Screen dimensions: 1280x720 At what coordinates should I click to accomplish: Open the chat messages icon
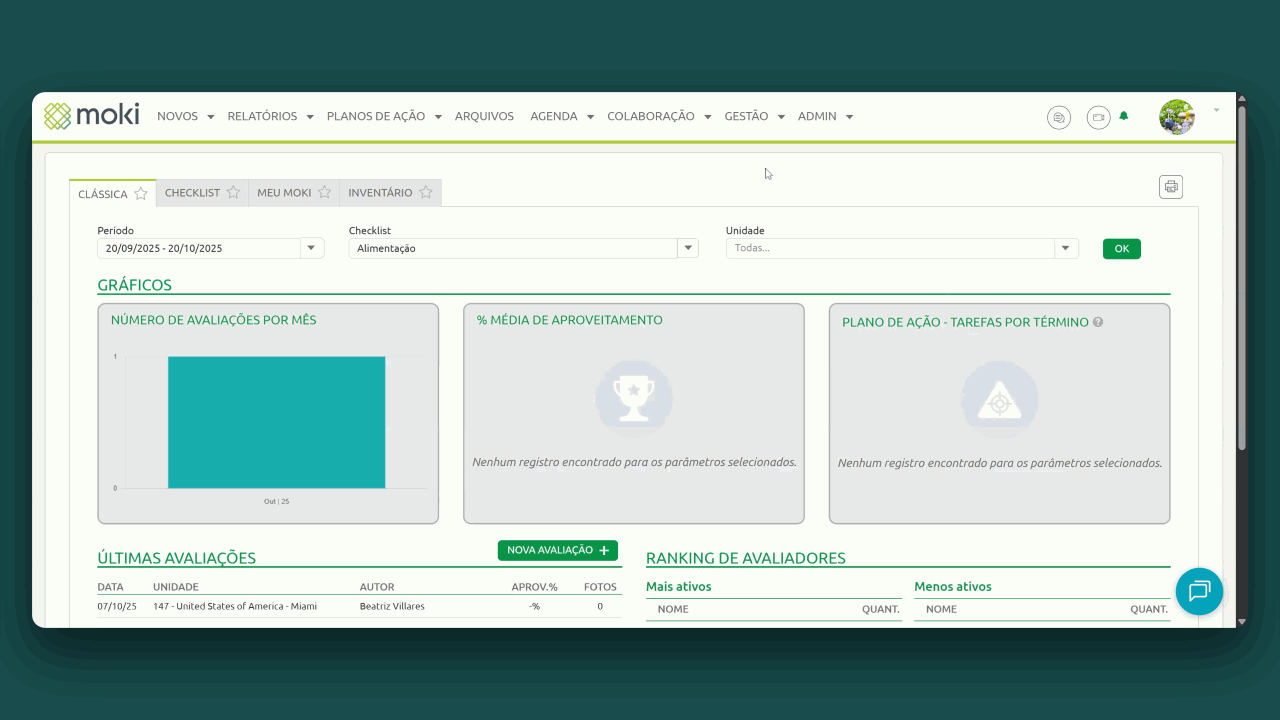1058,117
